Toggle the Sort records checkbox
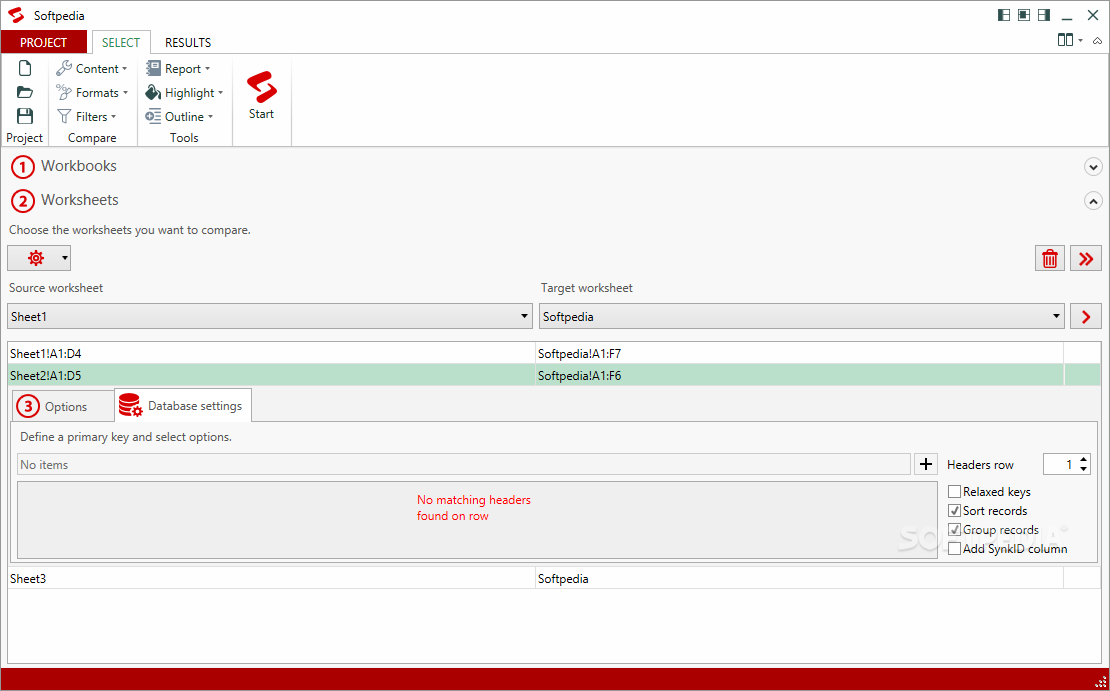Viewport: 1110px width, 691px height. click(954, 510)
